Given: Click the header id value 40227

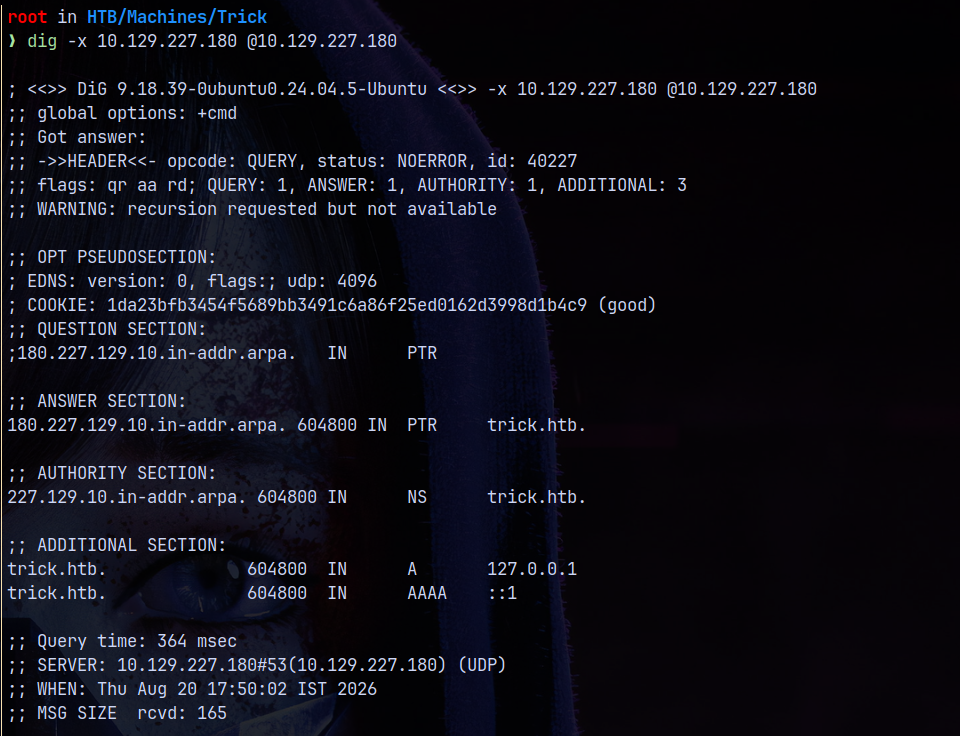Looking at the screenshot, I should coord(552,161).
